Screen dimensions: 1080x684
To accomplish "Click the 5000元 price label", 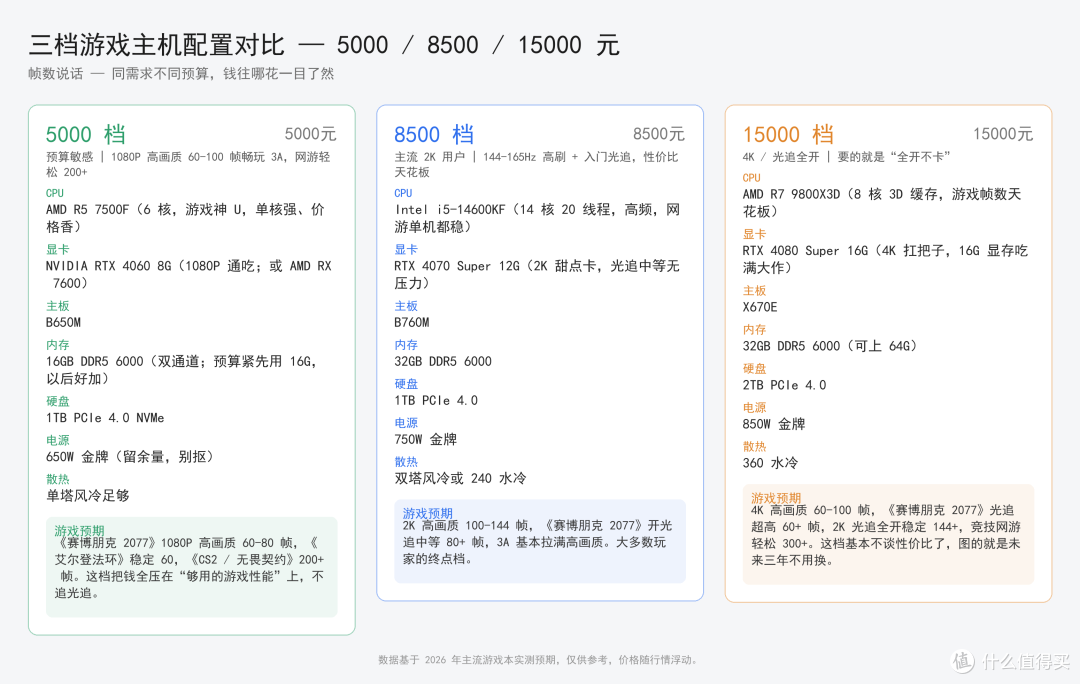I will point(311,134).
